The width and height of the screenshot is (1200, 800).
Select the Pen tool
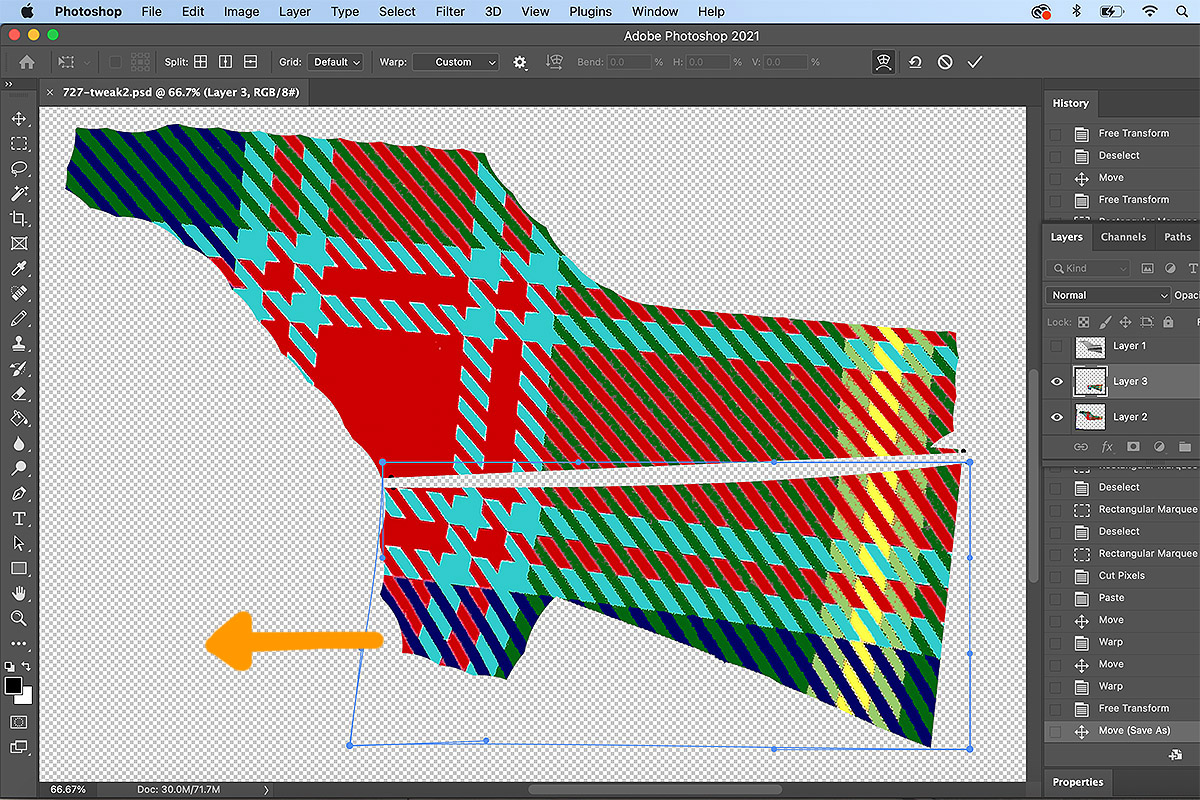coord(19,494)
